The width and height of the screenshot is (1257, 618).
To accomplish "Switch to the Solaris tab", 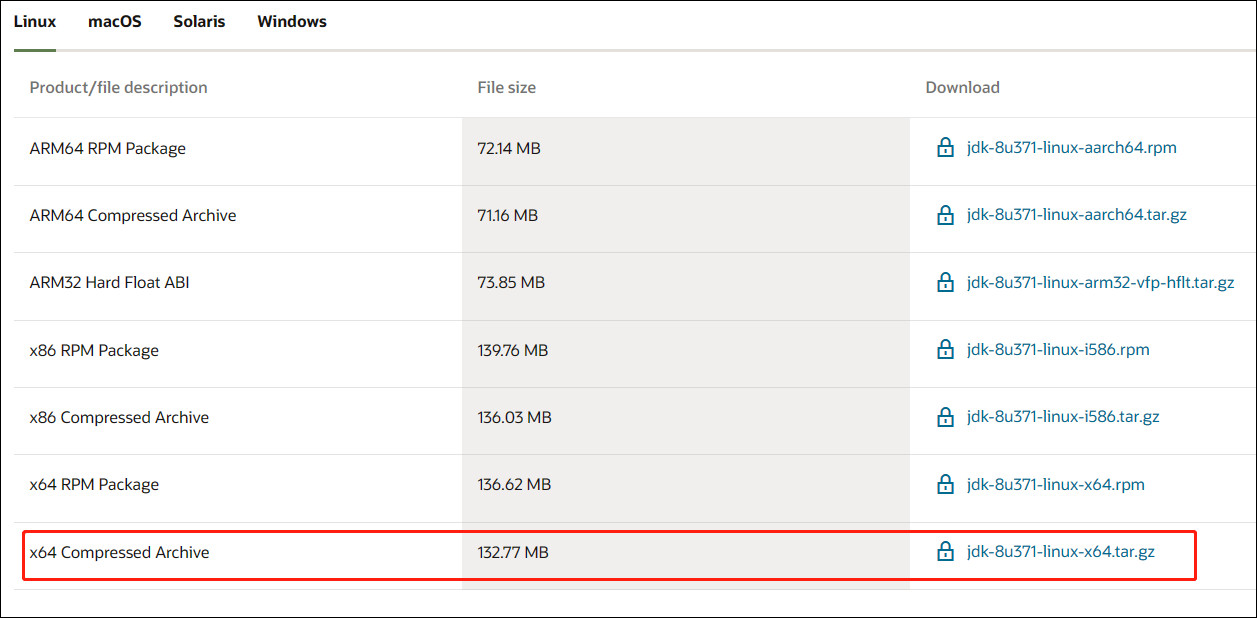I will 199,22.
